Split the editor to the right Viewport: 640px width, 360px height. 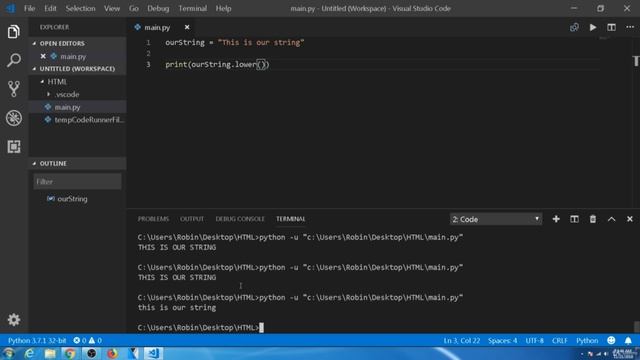(611, 27)
